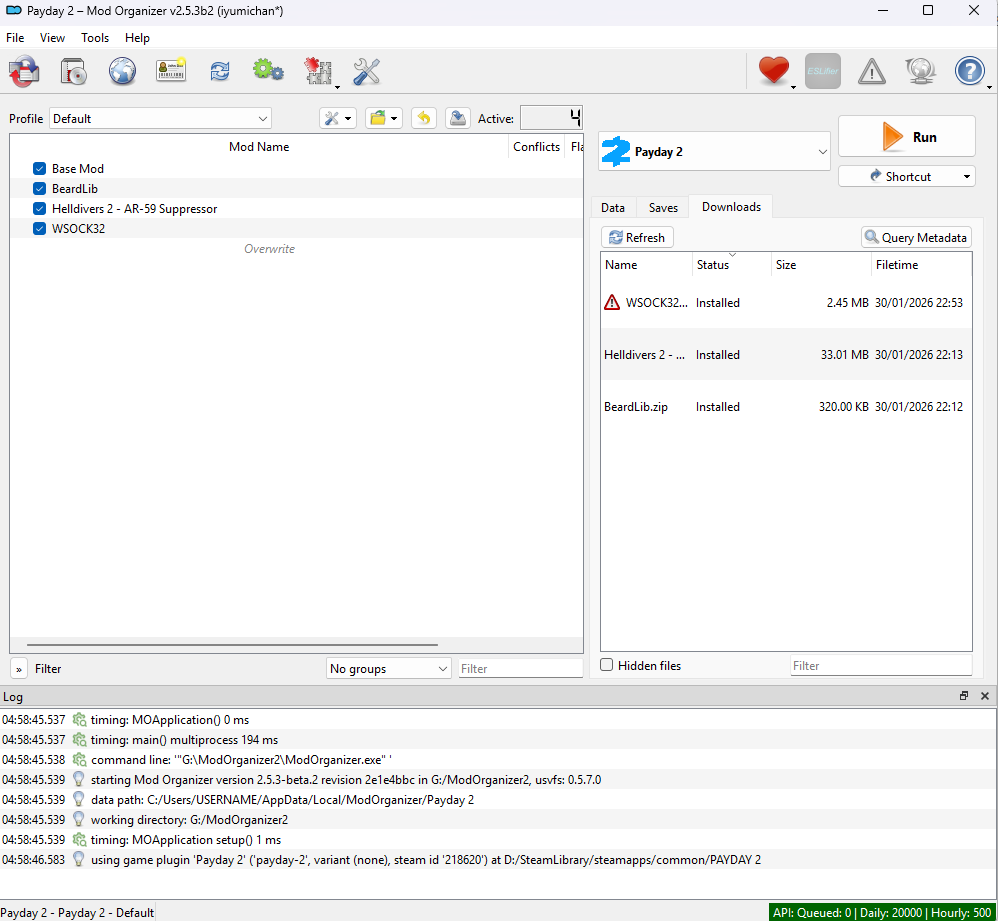Open the Payday 2 executable dropdown
The height and width of the screenshot is (921, 998).
tap(715, 152)
